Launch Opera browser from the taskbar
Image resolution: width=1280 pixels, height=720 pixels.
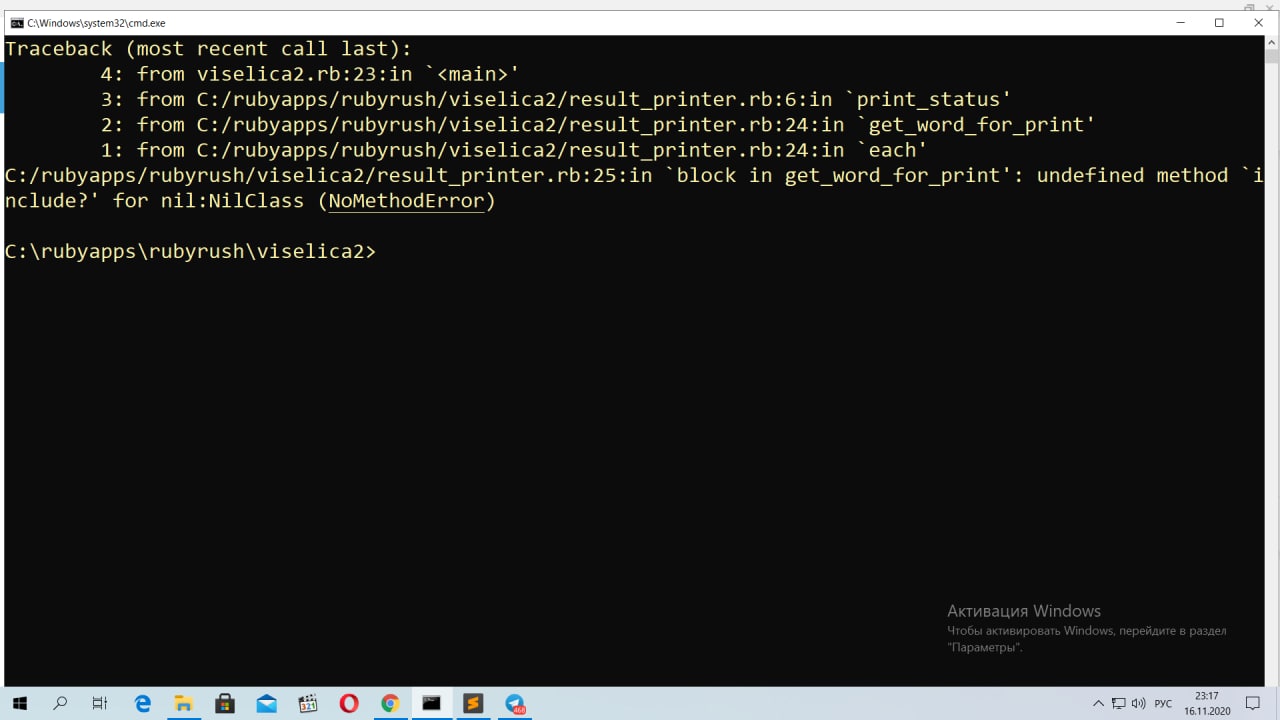(x=349, y=703)
